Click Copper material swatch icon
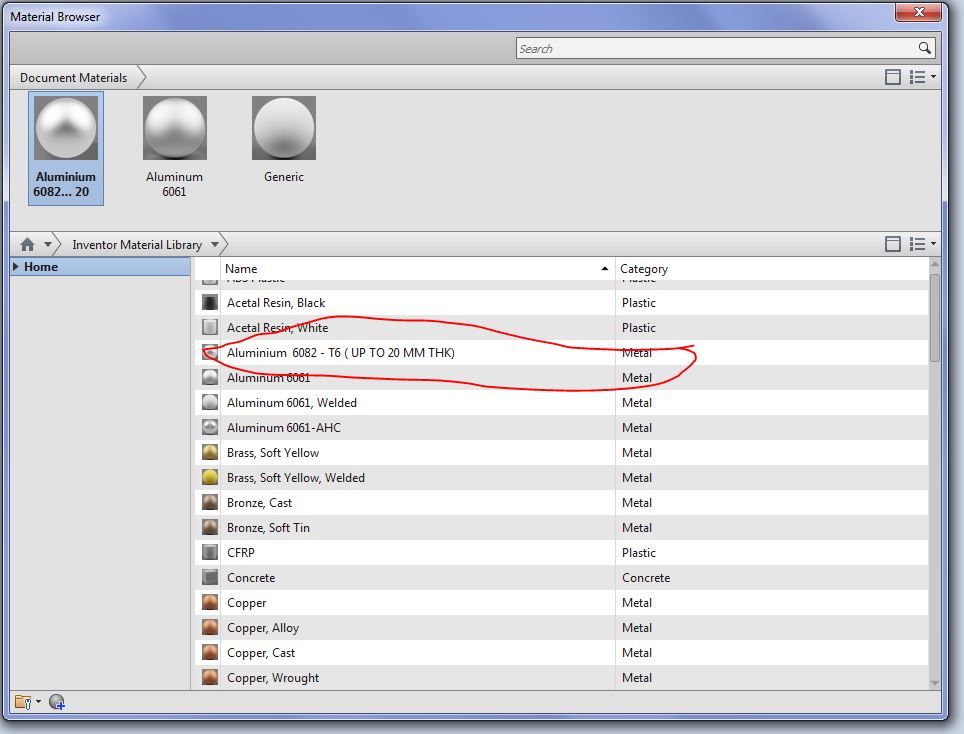The image size is (964, 734). 210,602
